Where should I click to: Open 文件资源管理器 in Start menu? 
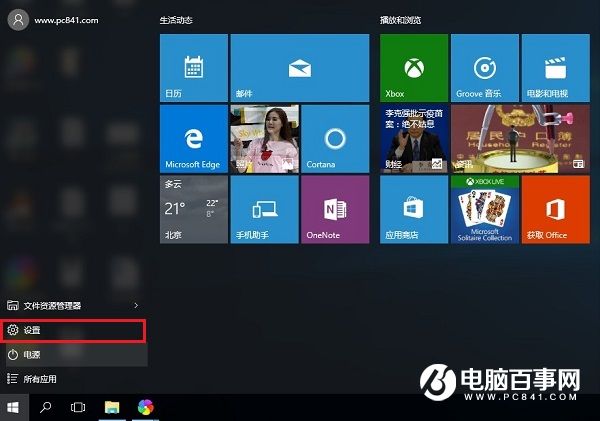pyautogui.click(x=73, y=305)
